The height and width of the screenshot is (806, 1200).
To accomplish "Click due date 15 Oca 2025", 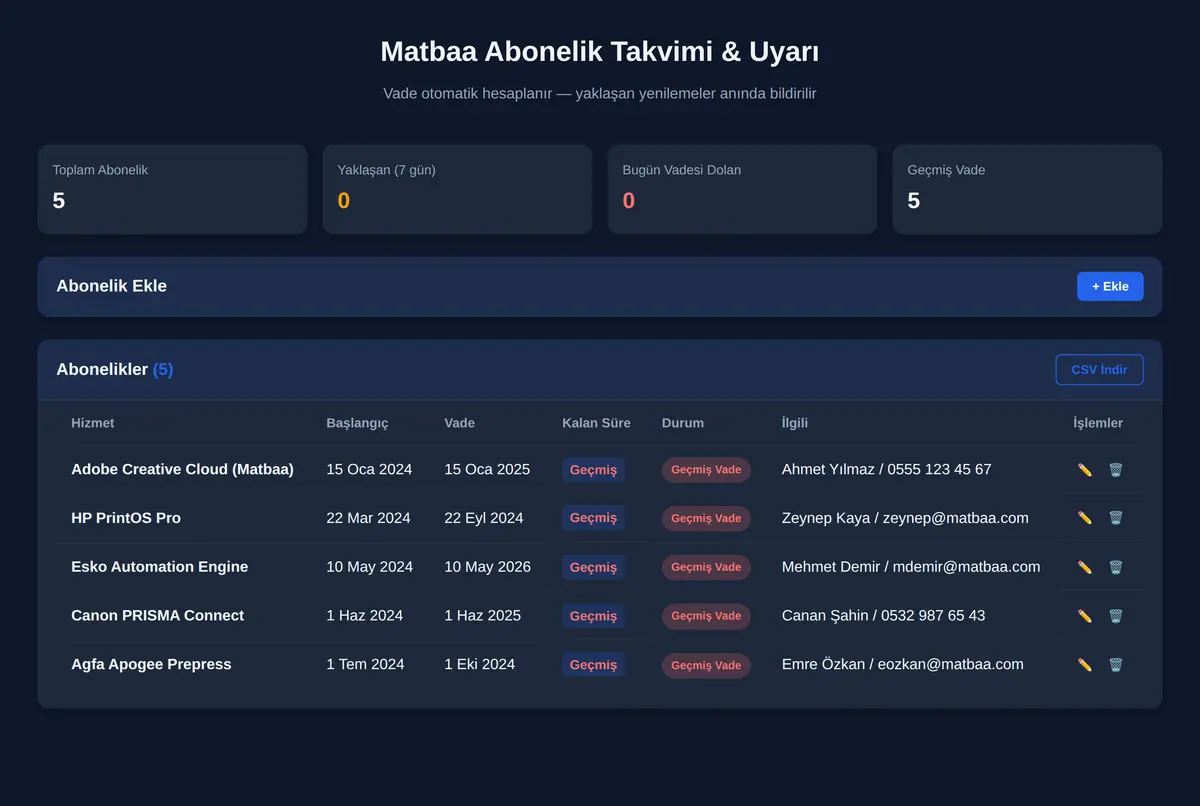I will pyautogui.click(x=487, y=469).
